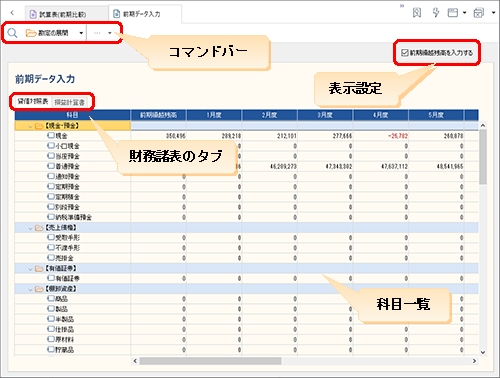The height and width of the screenshot is (378, 500).
Task: Select the 定期積金 account row label
Action: (x=67, y=197)
